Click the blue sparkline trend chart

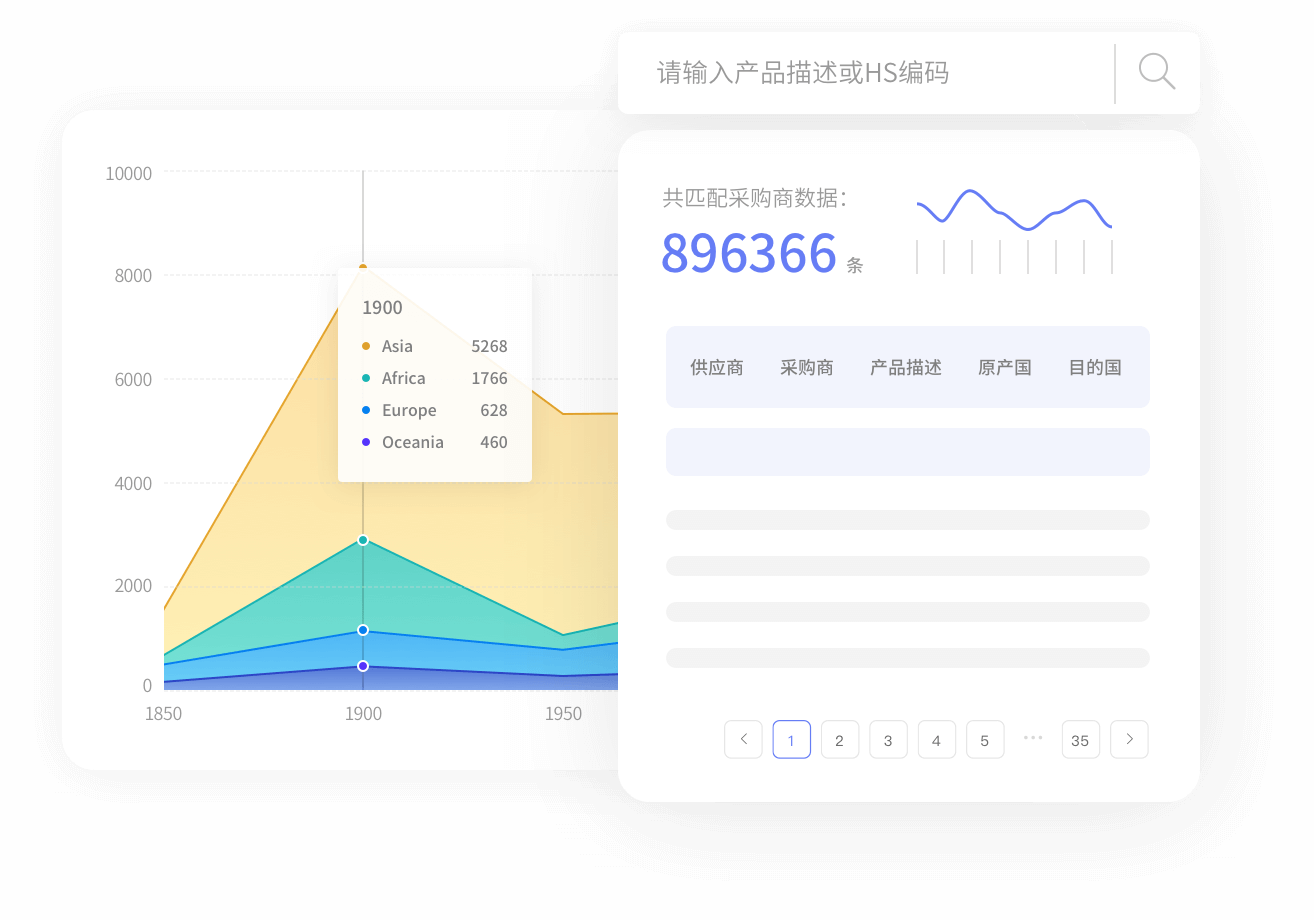1014,210
